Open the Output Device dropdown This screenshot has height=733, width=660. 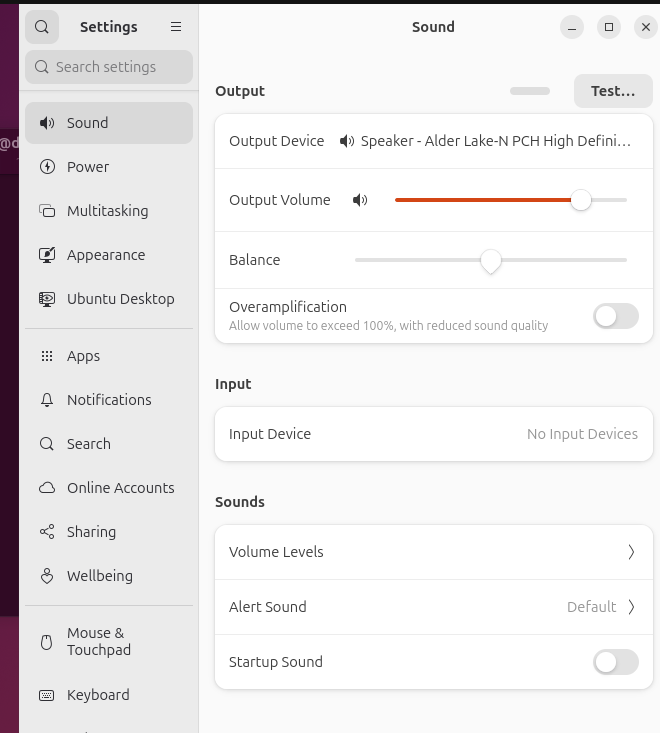[486, 141]
